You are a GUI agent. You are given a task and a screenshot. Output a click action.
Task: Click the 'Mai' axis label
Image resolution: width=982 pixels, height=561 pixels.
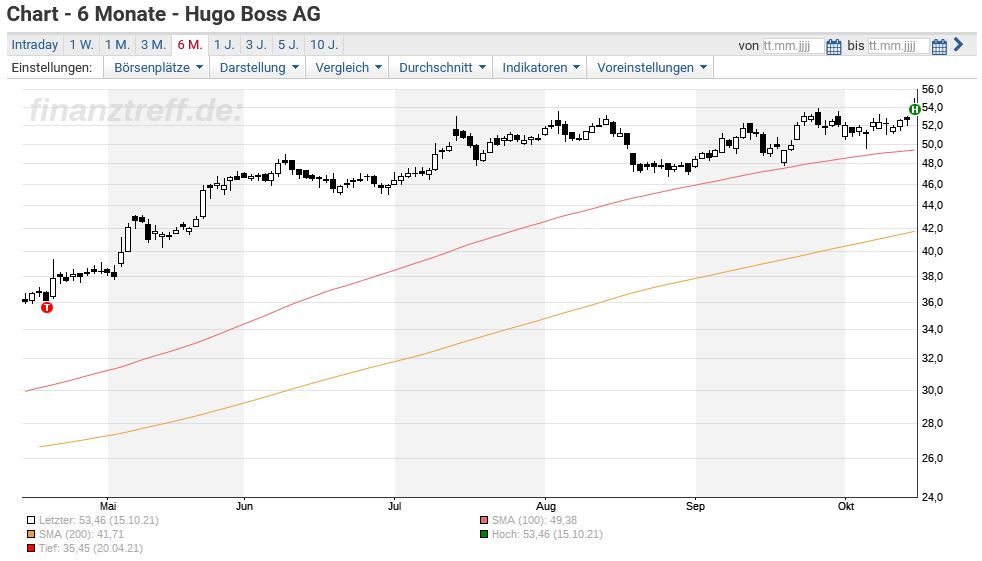pyautogui.click(x=108, y=506)
